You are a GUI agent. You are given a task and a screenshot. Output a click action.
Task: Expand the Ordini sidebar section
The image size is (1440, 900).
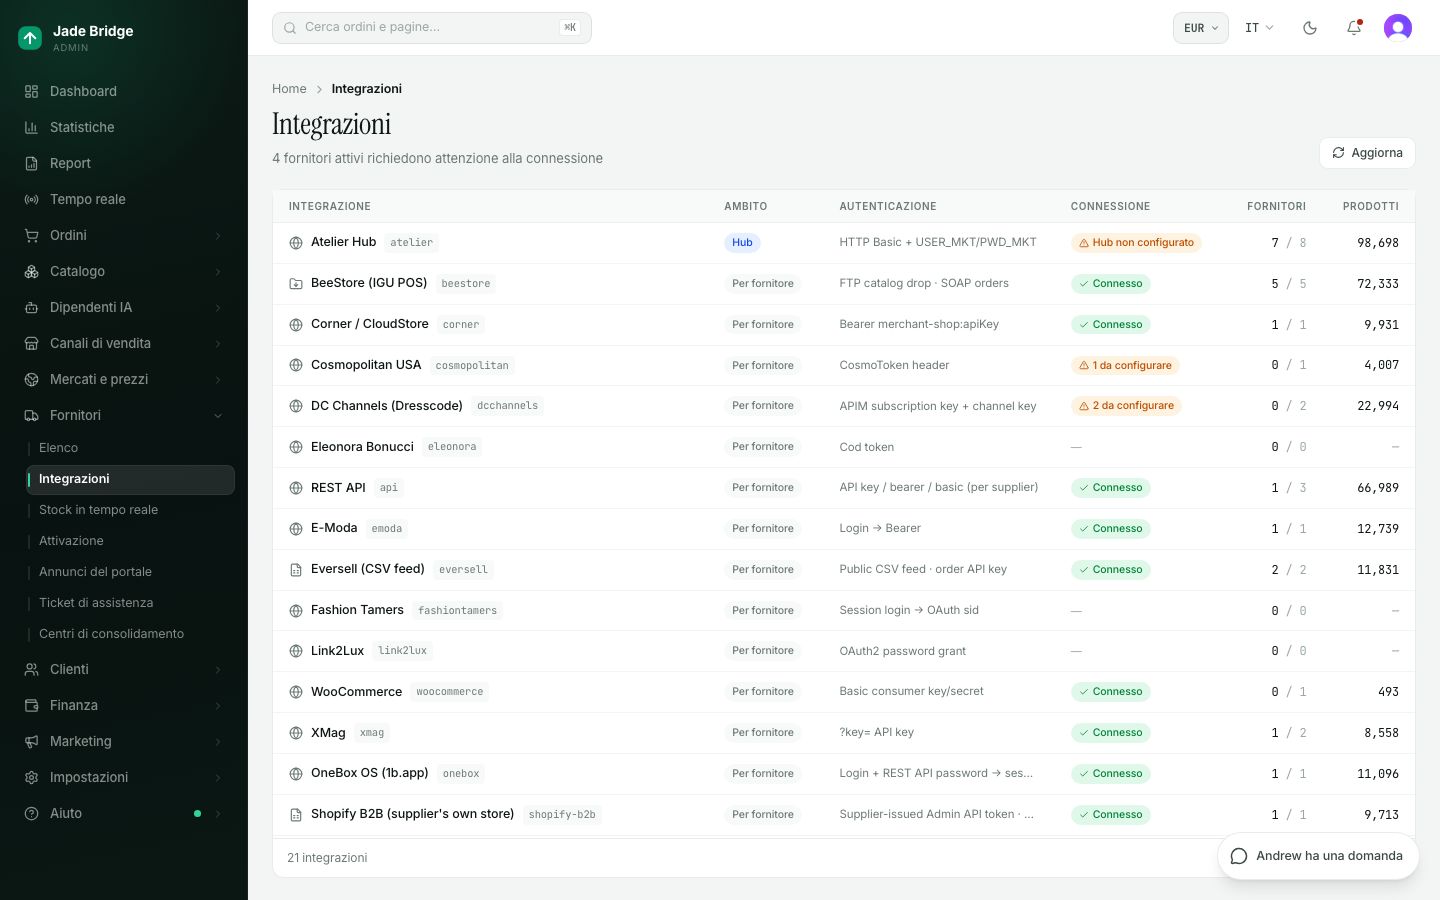124,235
